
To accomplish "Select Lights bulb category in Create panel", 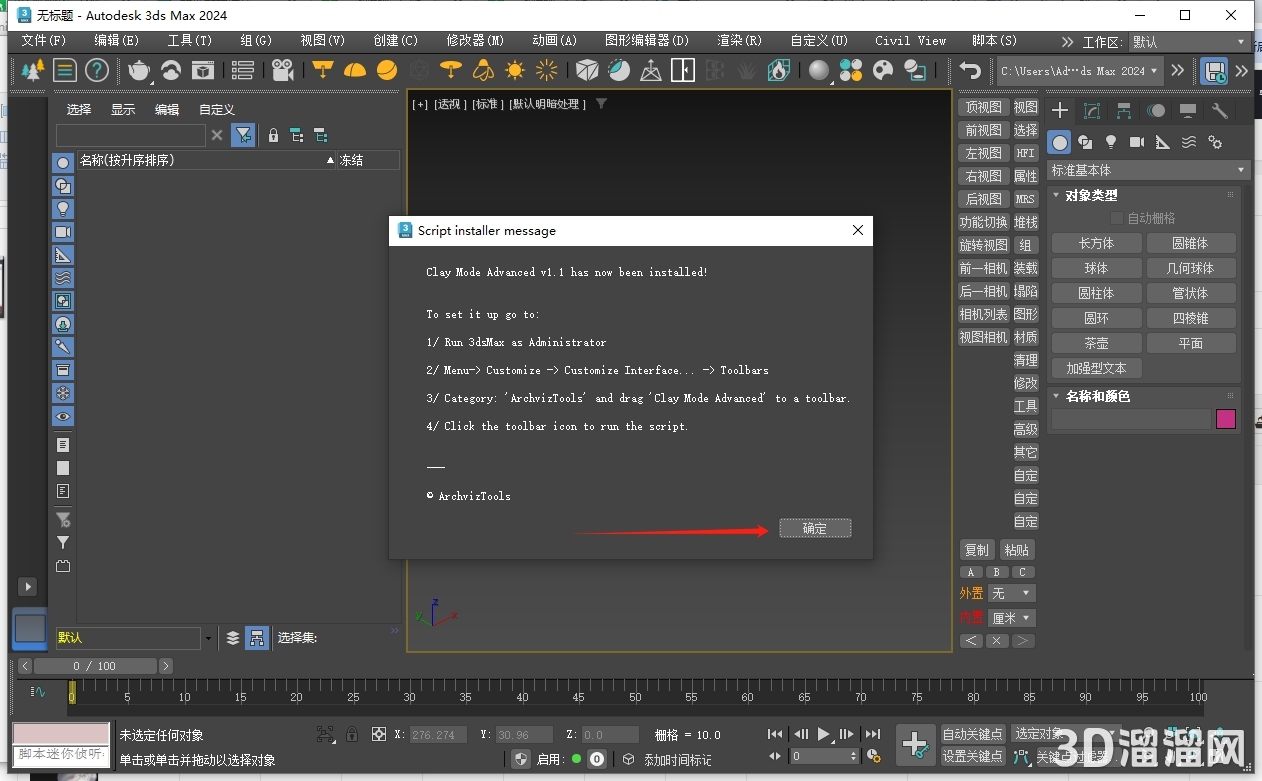I will pyautogui.click(x=1111, y=142).
